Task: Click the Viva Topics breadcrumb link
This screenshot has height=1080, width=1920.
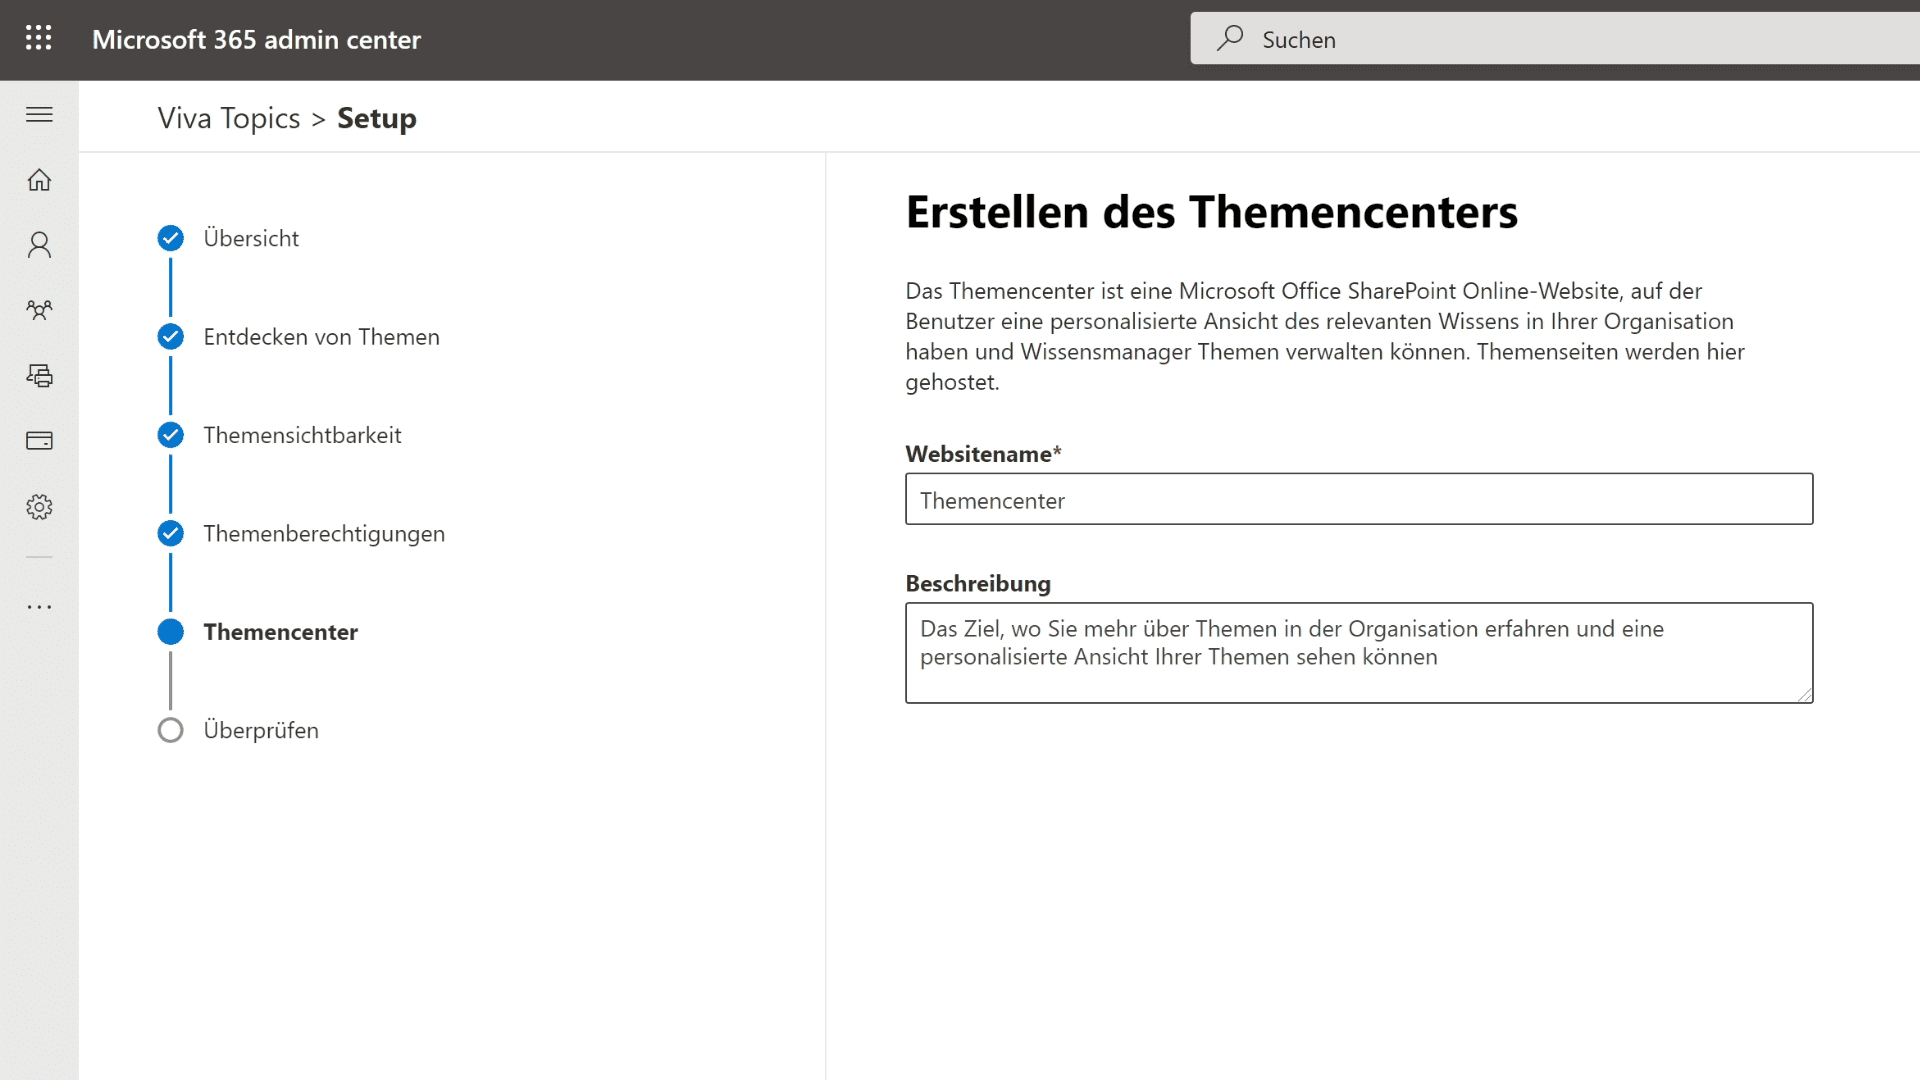Action: [x=229, y=118]
